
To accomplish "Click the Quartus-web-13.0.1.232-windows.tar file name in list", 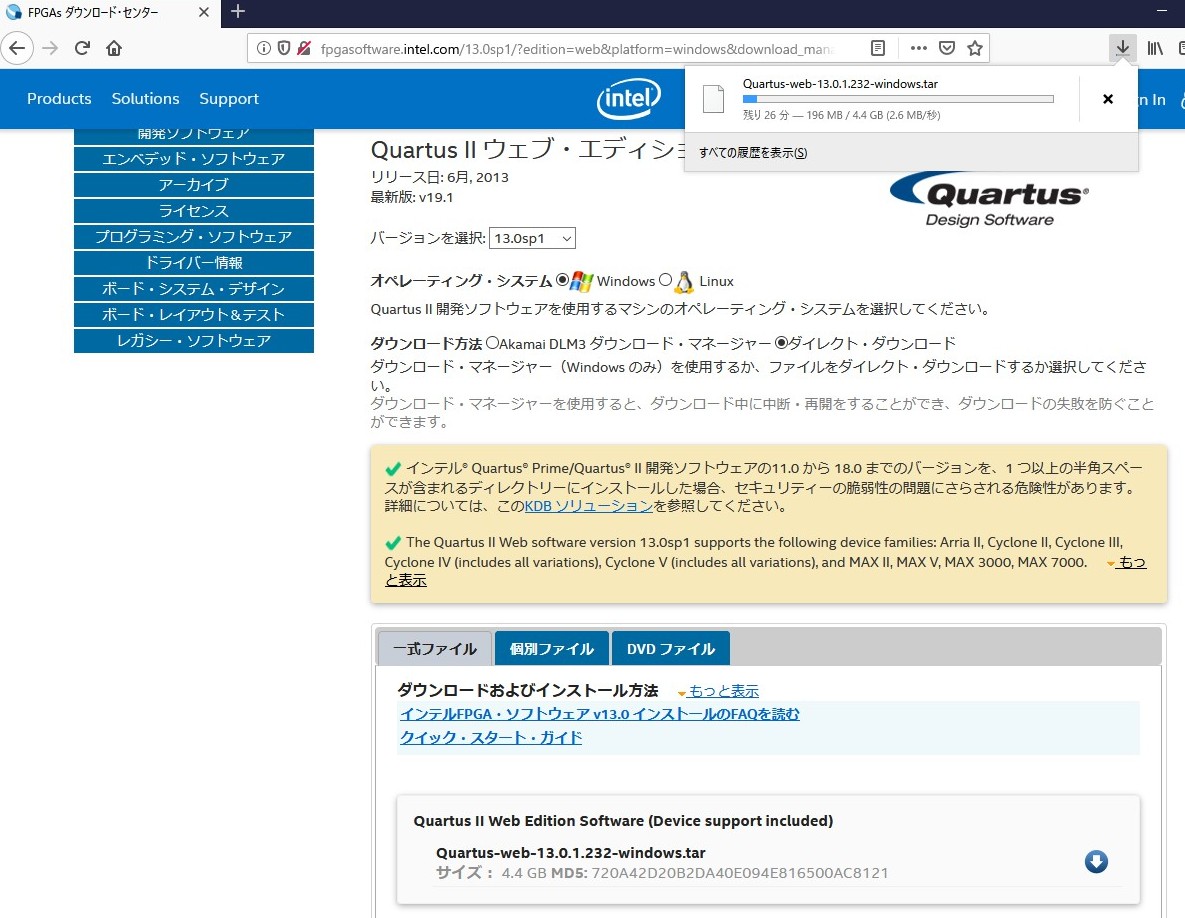I will [571, 853].
